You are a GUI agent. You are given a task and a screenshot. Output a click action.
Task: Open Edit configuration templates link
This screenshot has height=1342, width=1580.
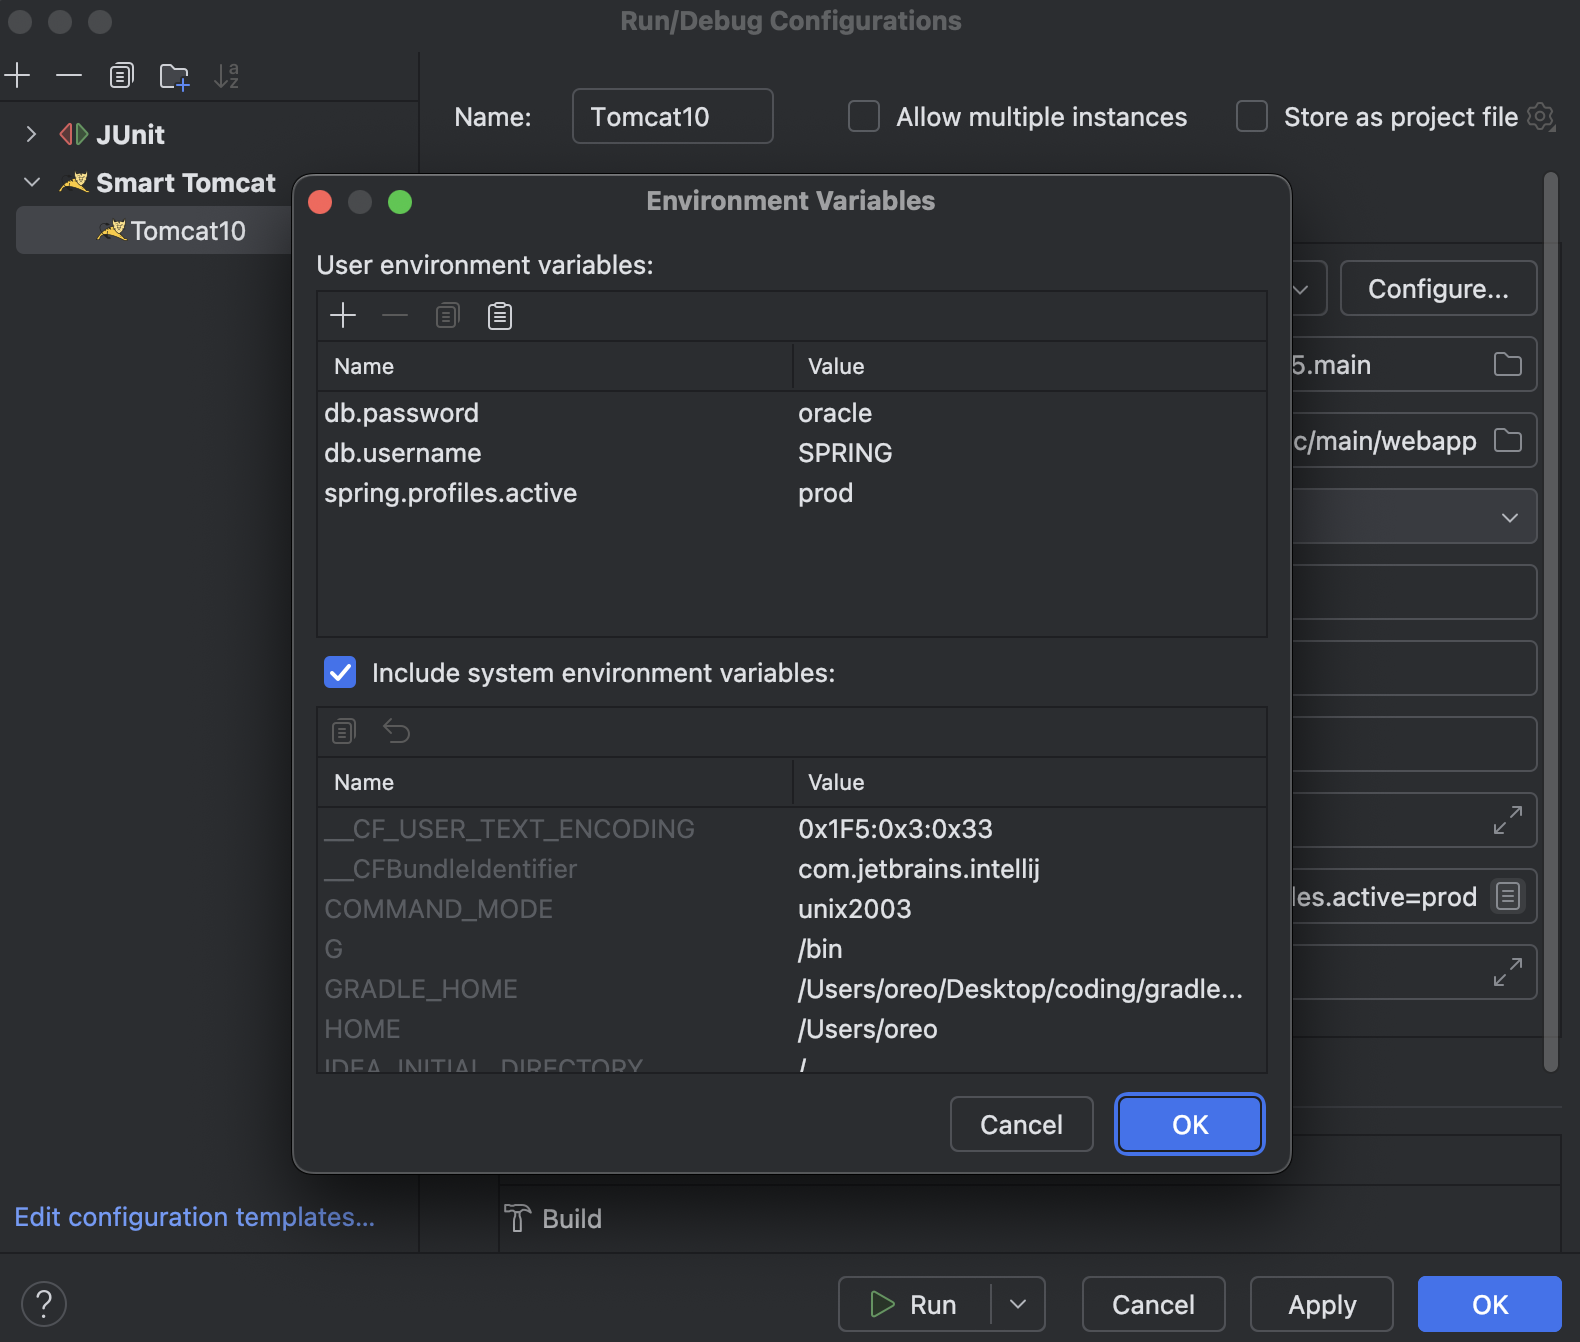pos(194,1217)
